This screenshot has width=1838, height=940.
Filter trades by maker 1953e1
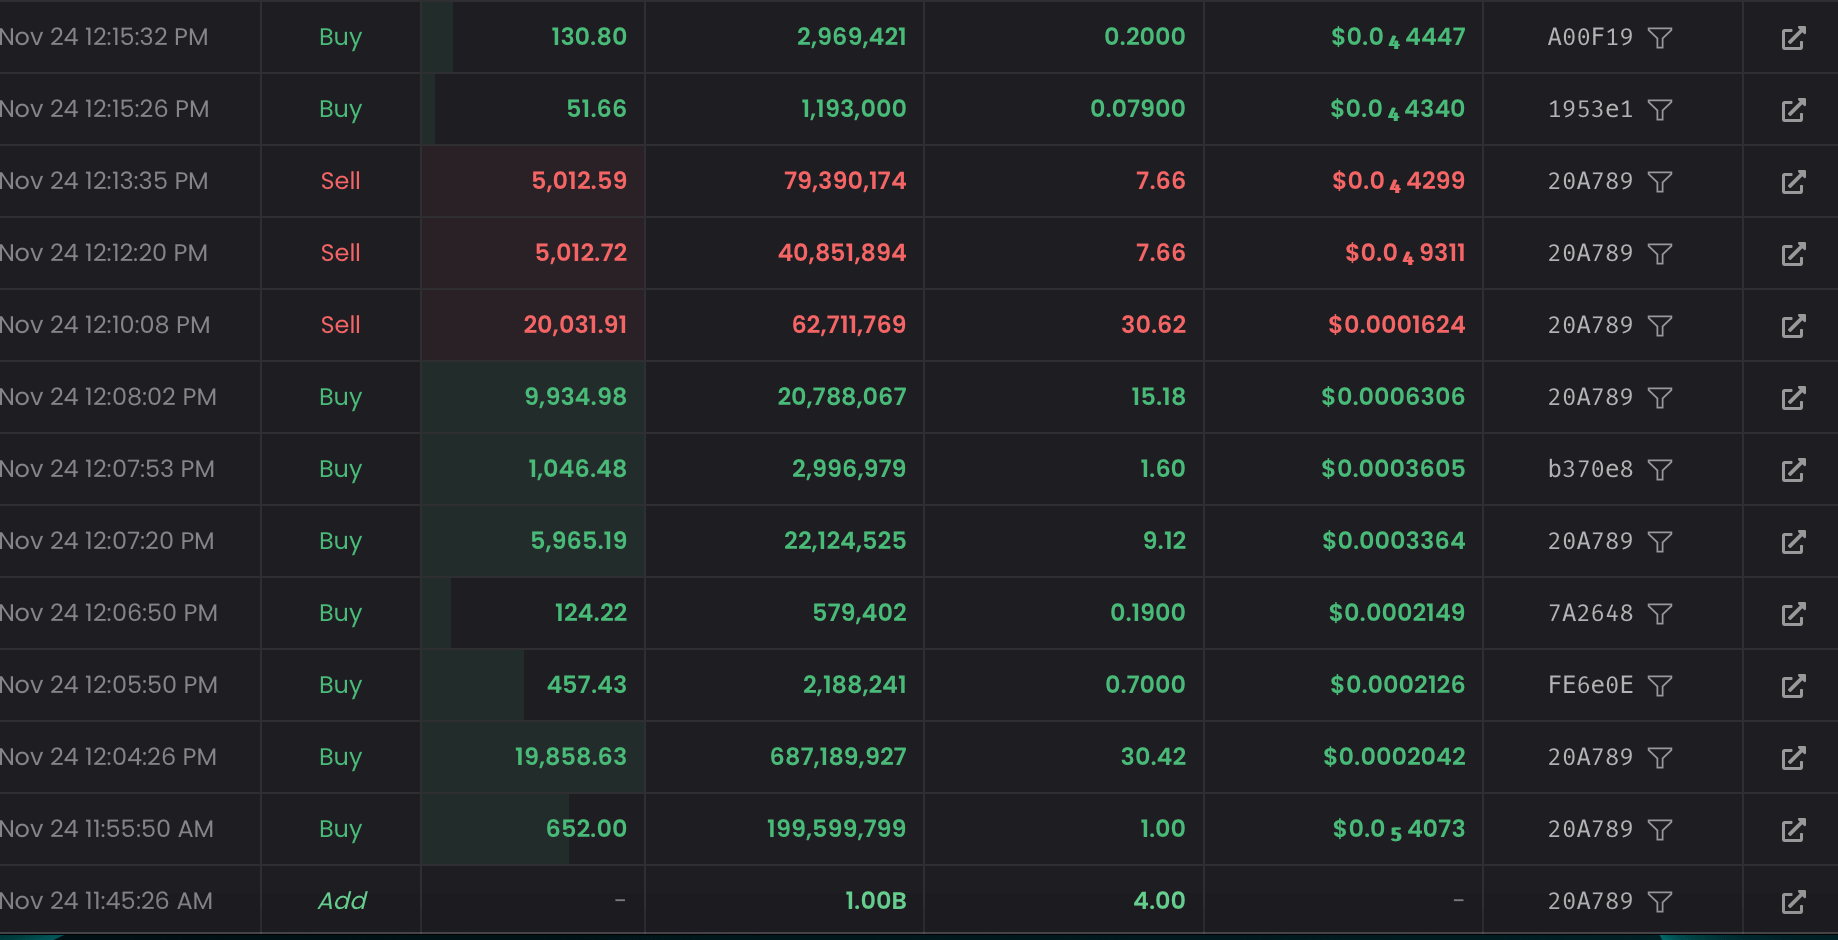coord(1660,110)
